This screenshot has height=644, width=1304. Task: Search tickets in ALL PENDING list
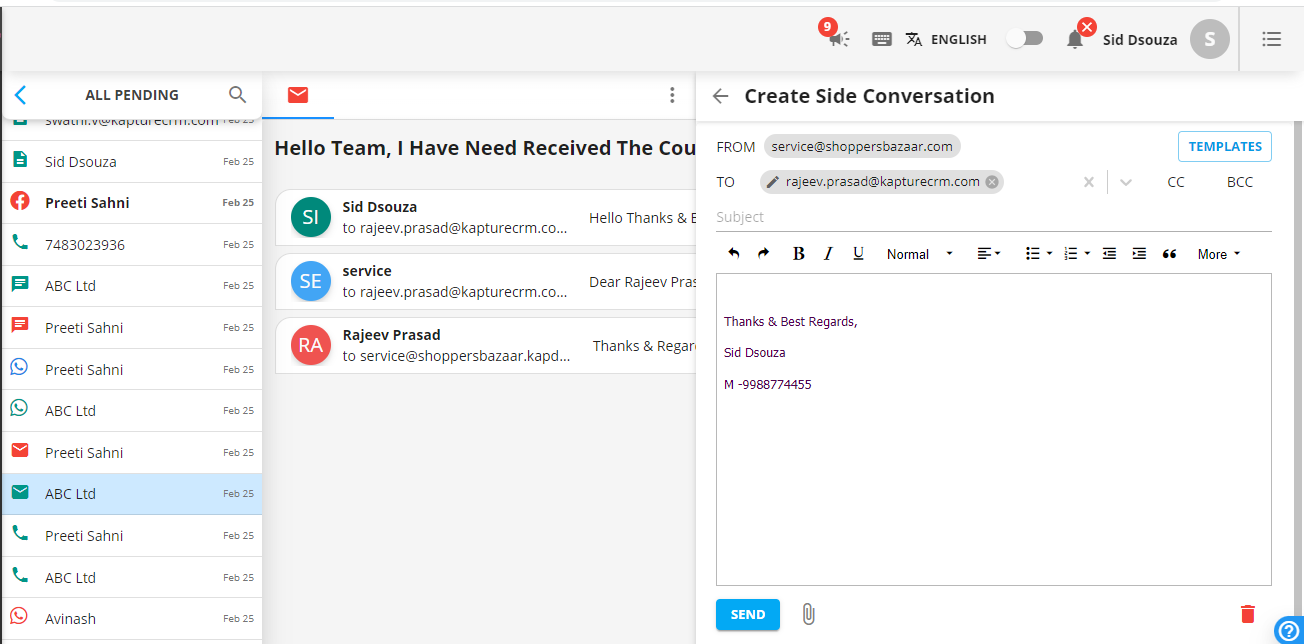pyautogui.click(x=237, y=95)
